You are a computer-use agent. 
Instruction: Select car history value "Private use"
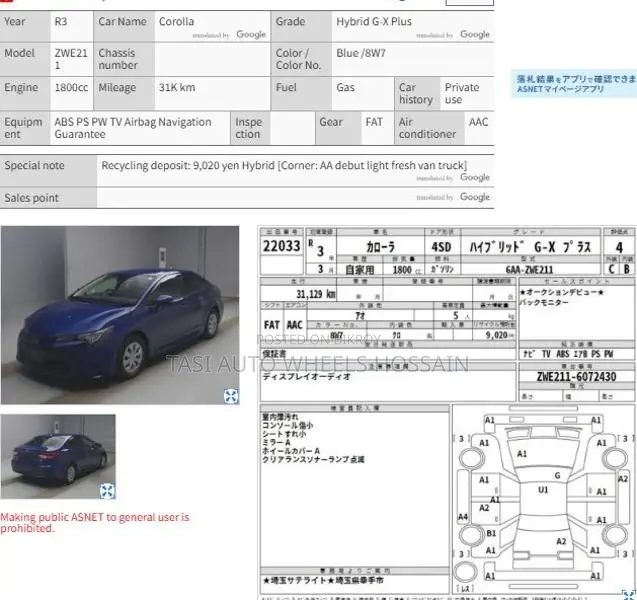pos(462,93)
